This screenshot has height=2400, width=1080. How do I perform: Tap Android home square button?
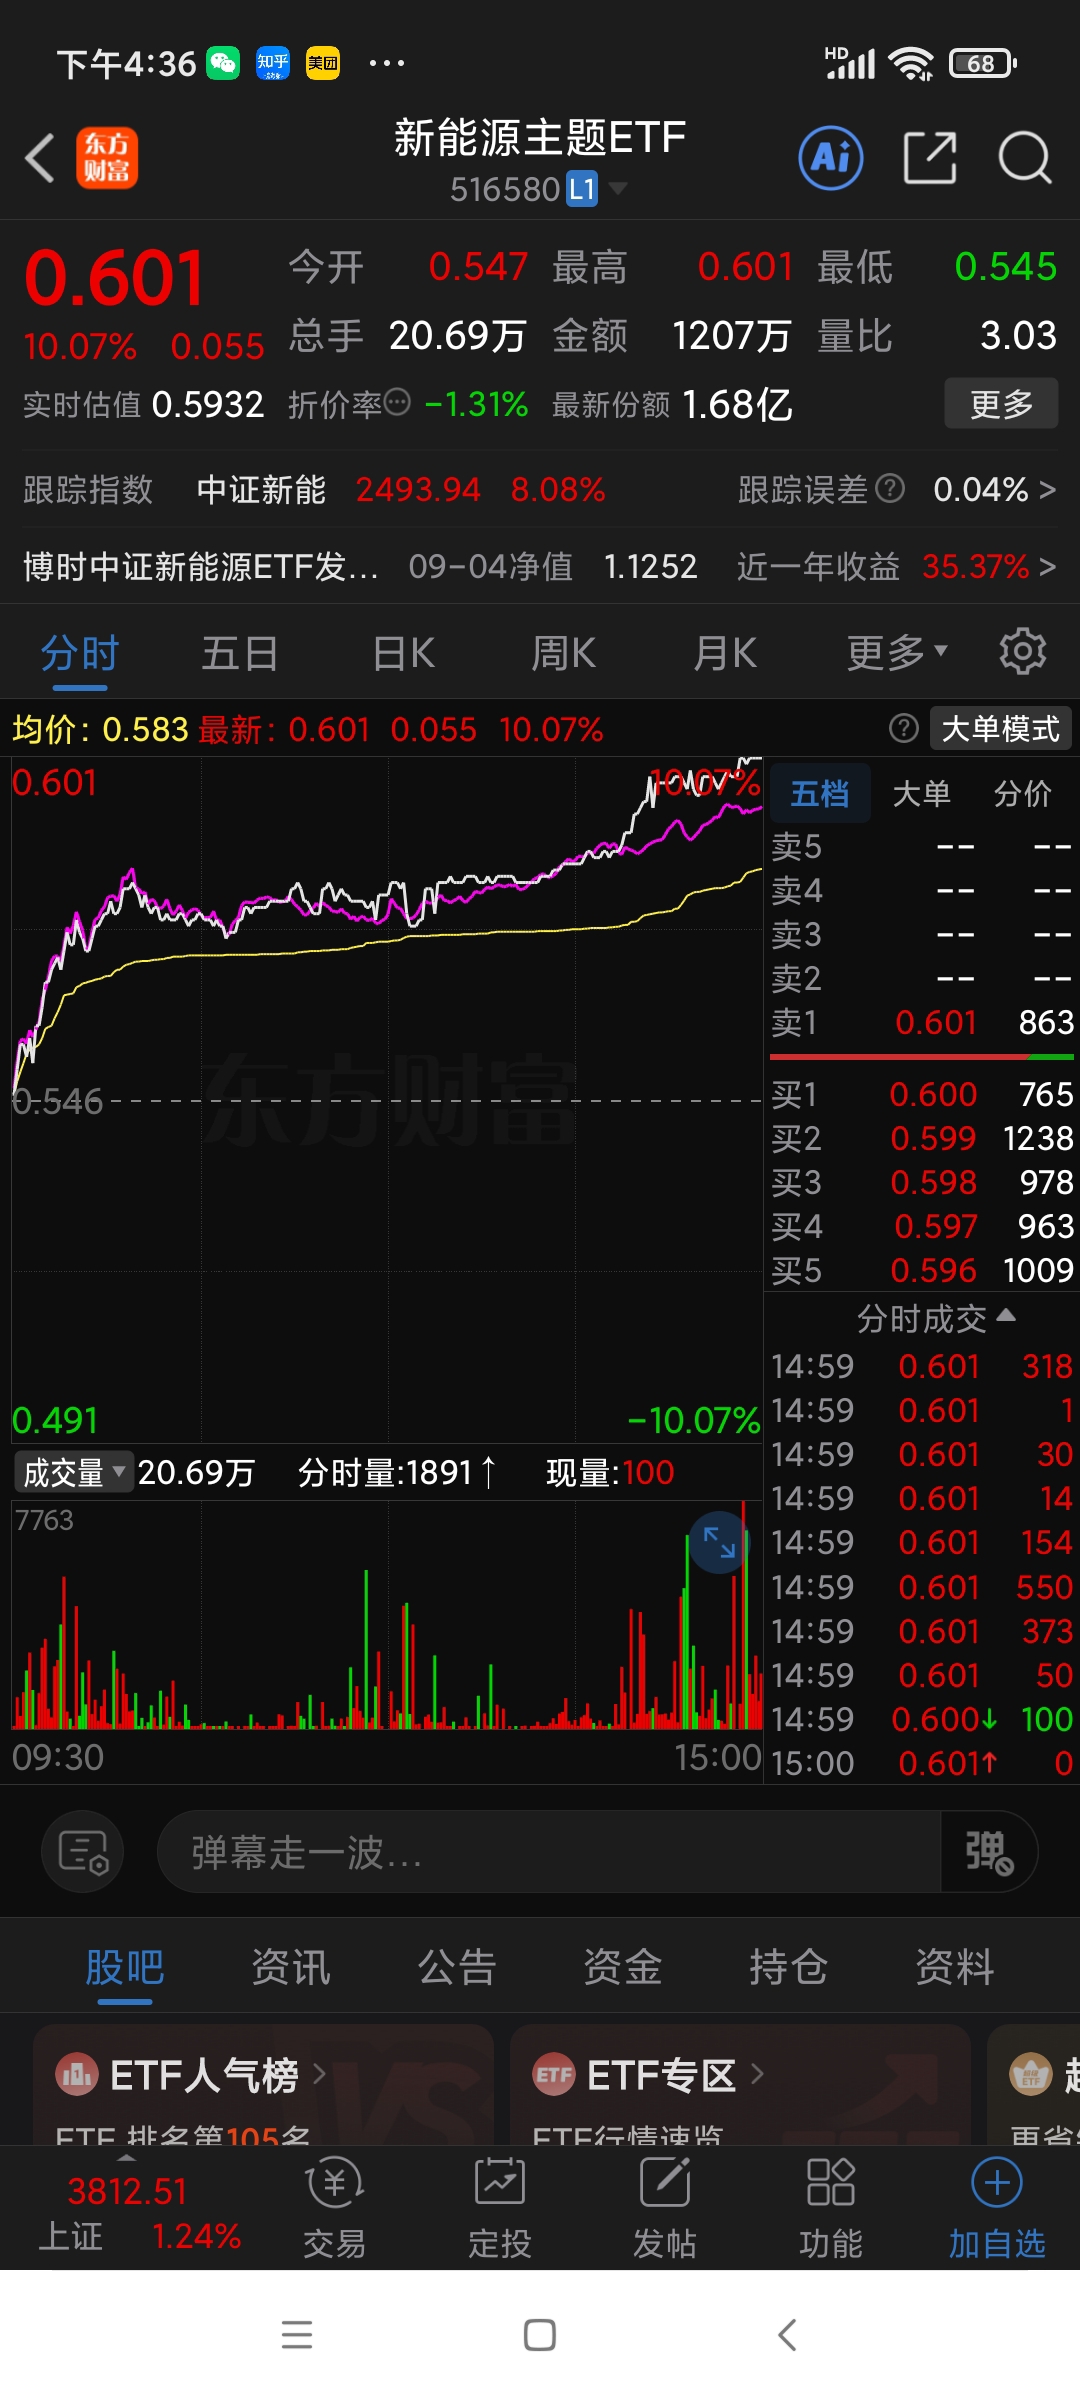[540, 2335]
